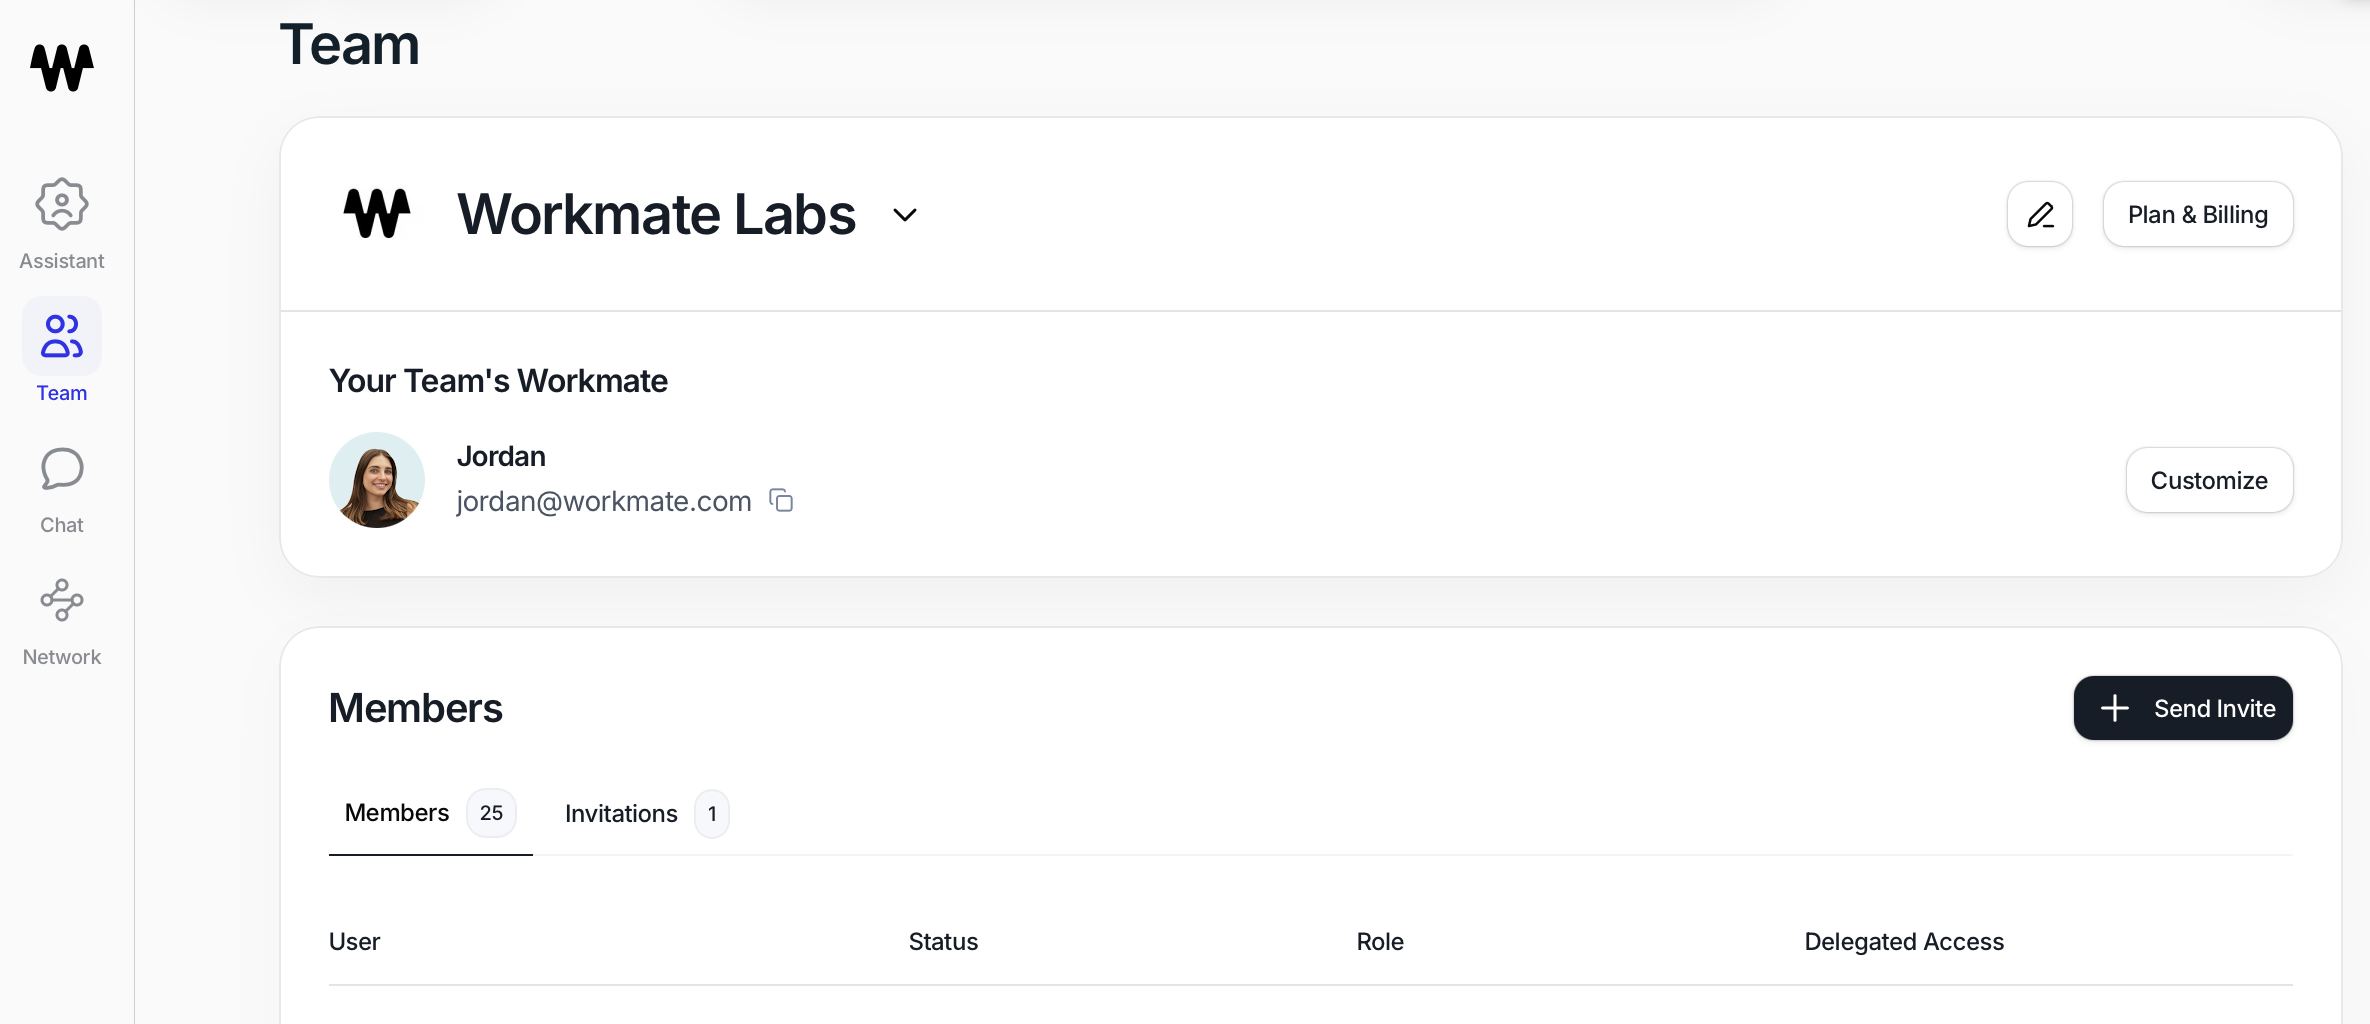Click the pencil edit team icon
Viewport: 2370px width, 1024px height.
tap(2040, 214)
